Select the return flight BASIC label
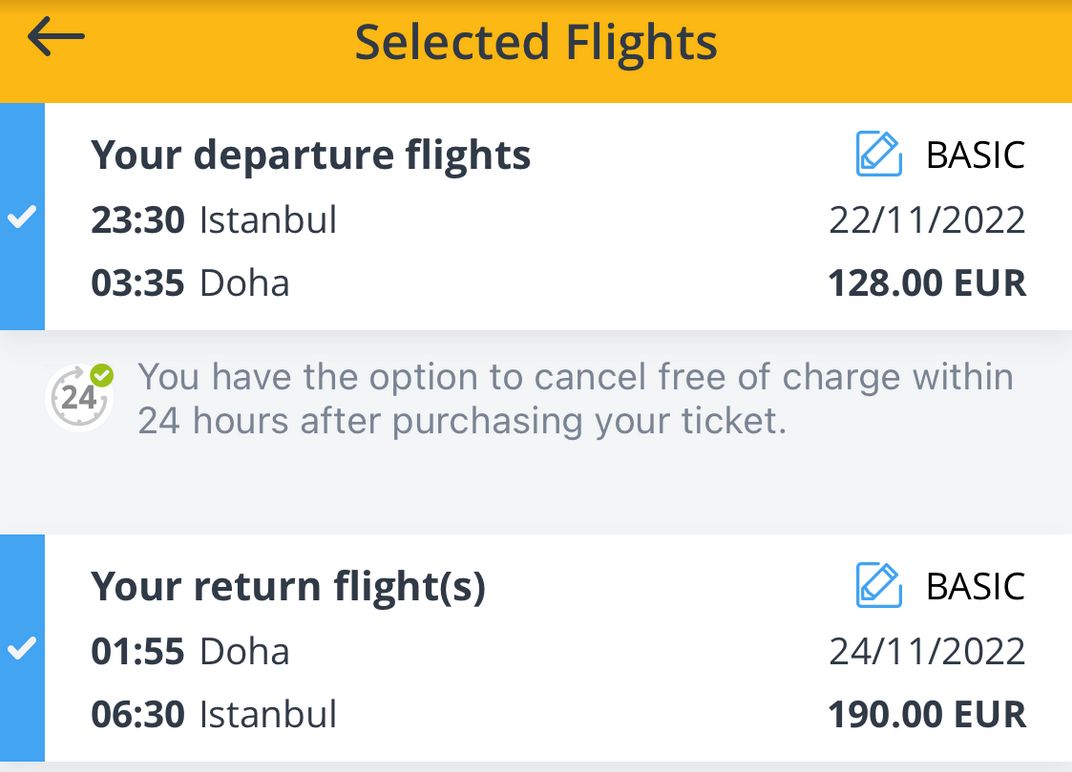 point(975,586)
